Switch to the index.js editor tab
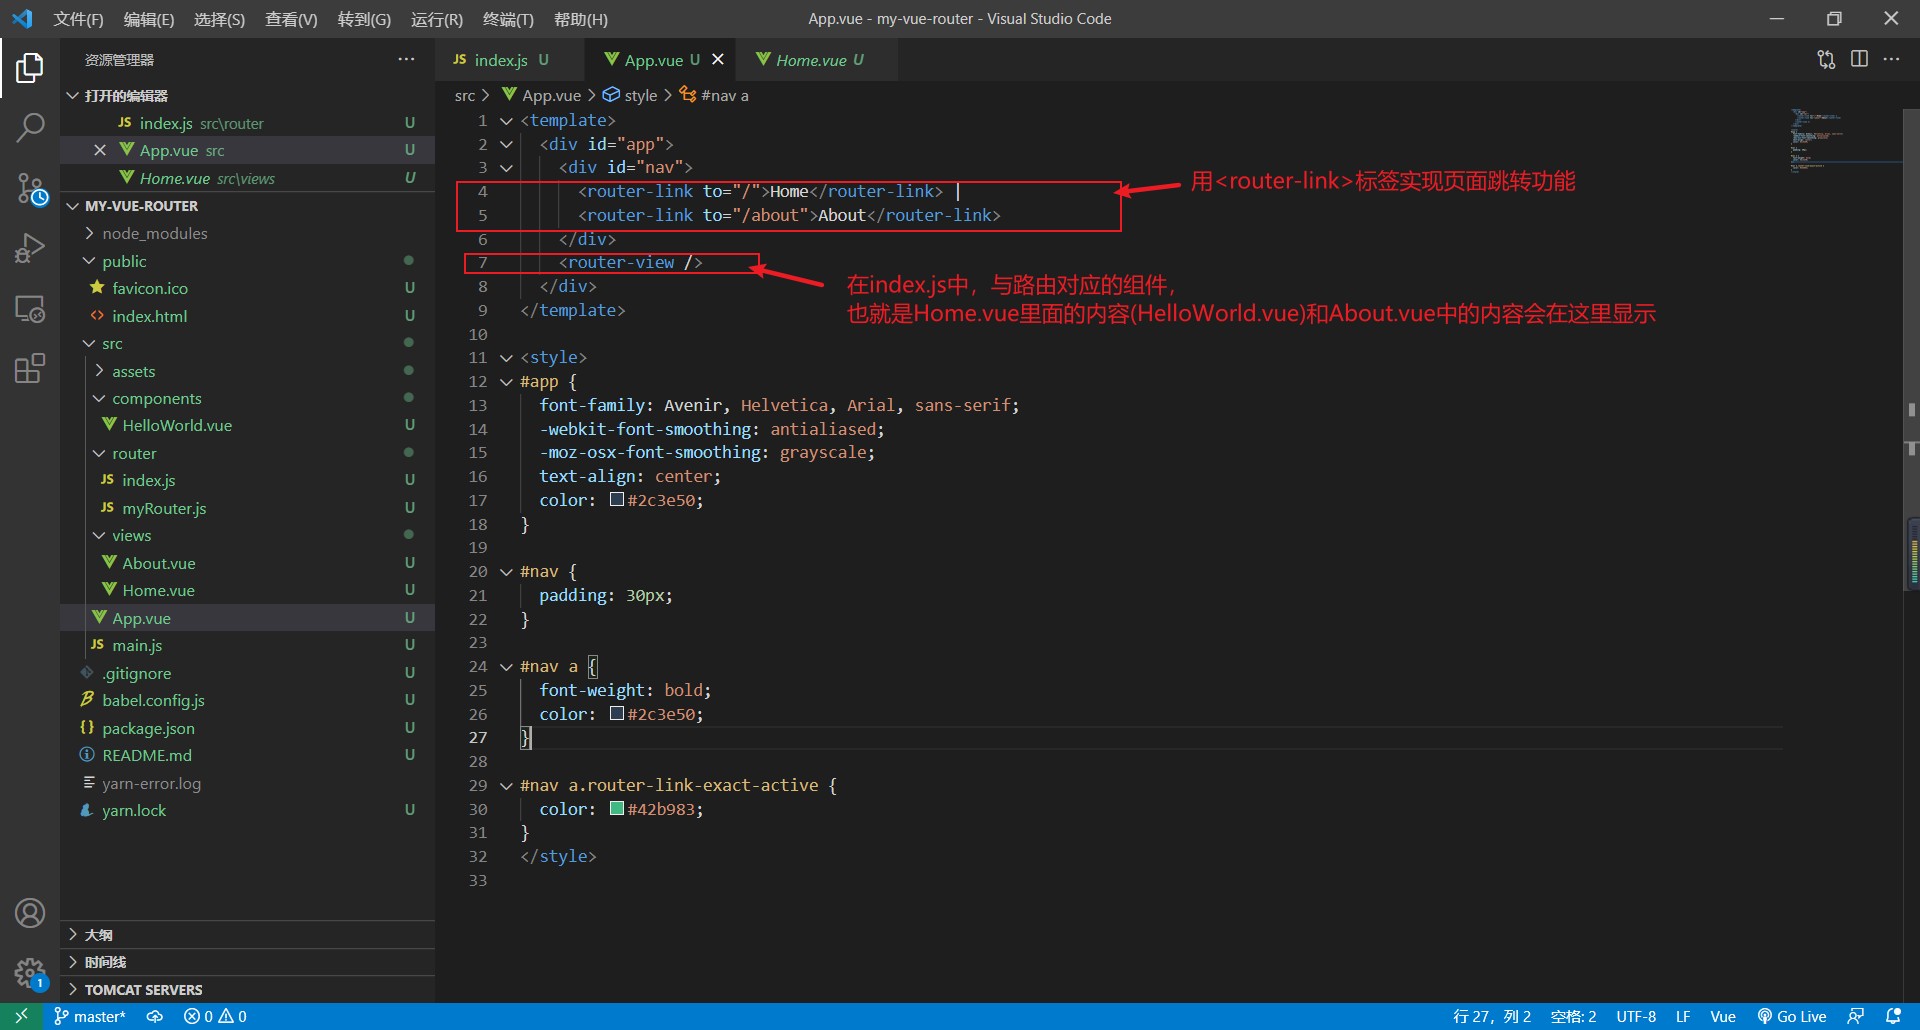 click(510, 60)
